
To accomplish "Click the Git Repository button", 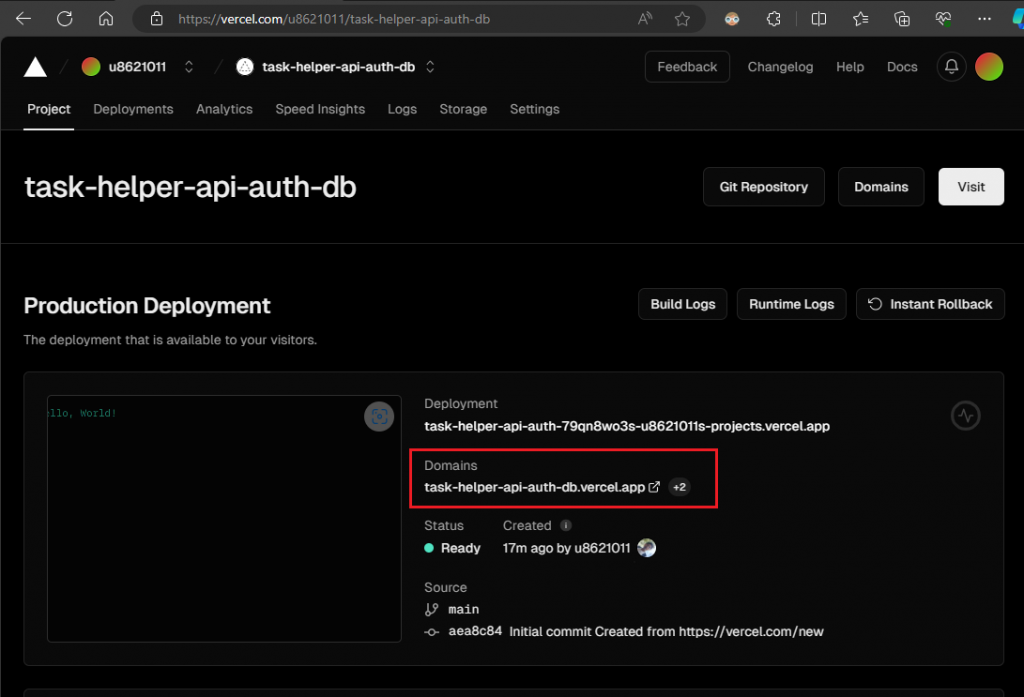I will (763, 187).
